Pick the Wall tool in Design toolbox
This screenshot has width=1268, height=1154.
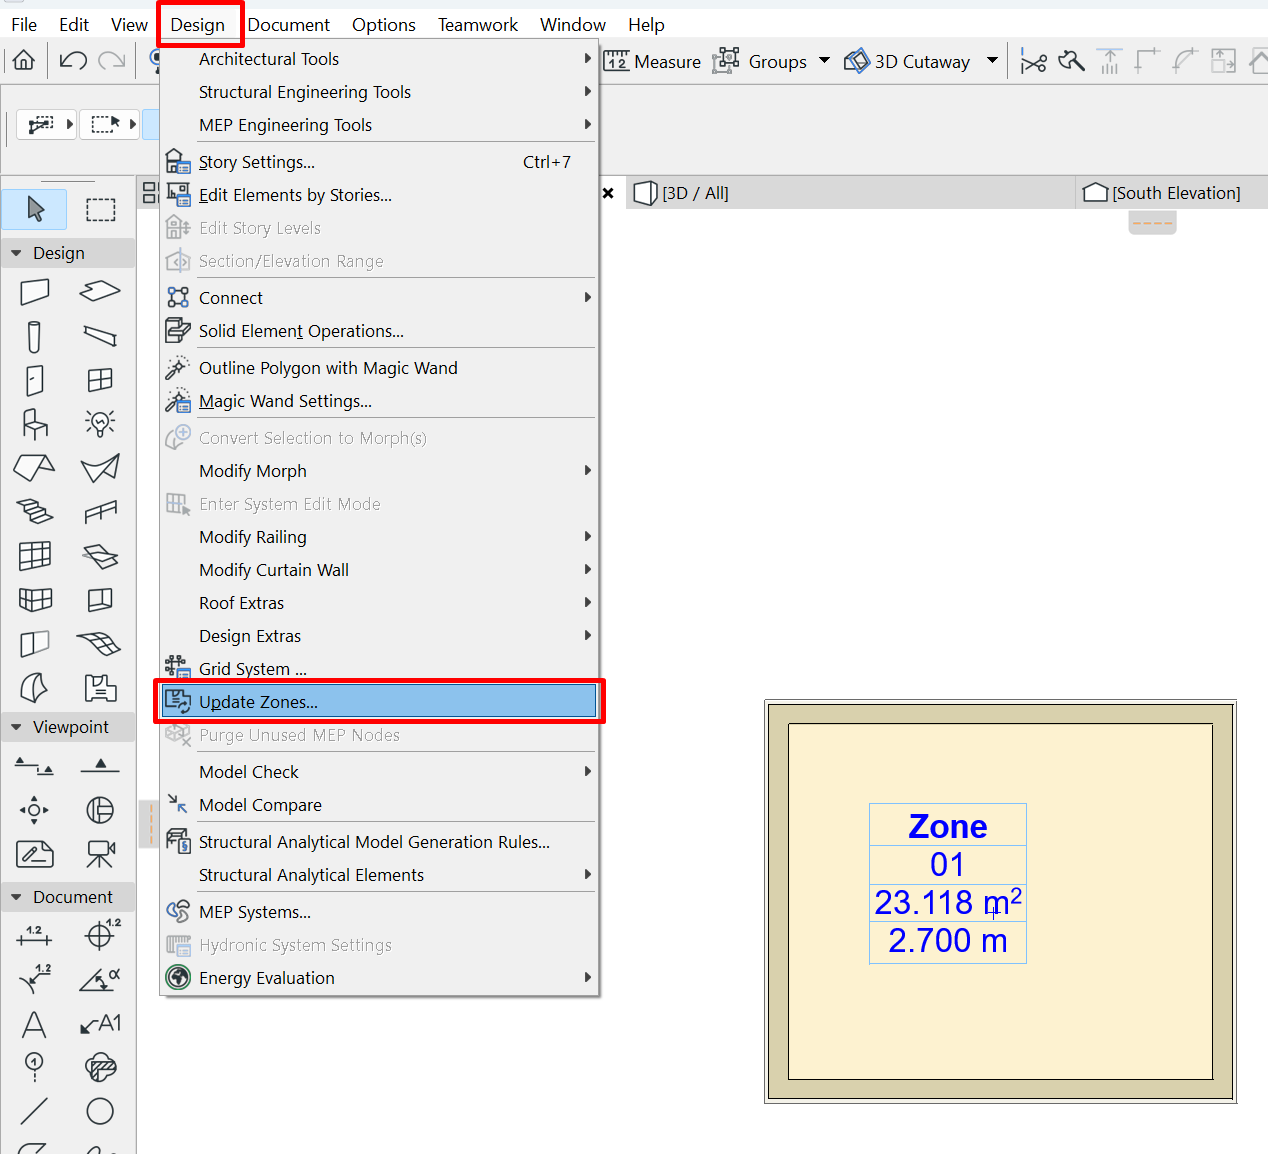click(x=35, y=291)
